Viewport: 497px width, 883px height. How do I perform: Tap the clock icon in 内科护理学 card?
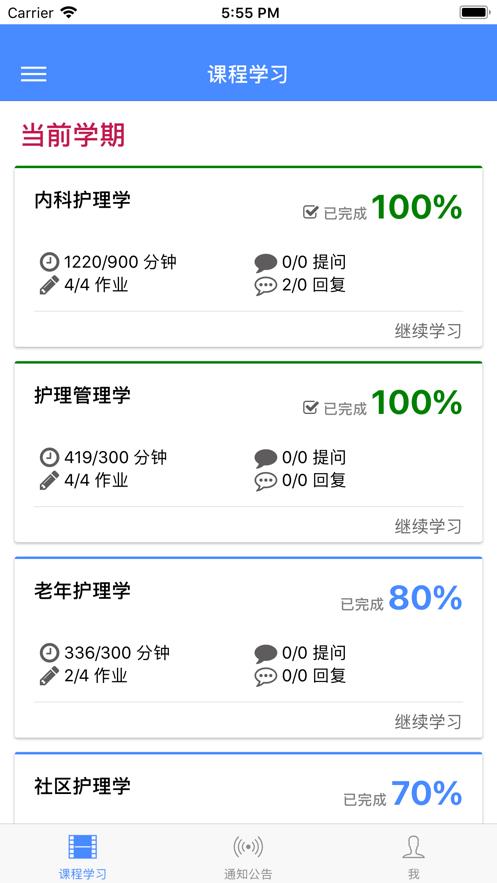tap(49, 262)
